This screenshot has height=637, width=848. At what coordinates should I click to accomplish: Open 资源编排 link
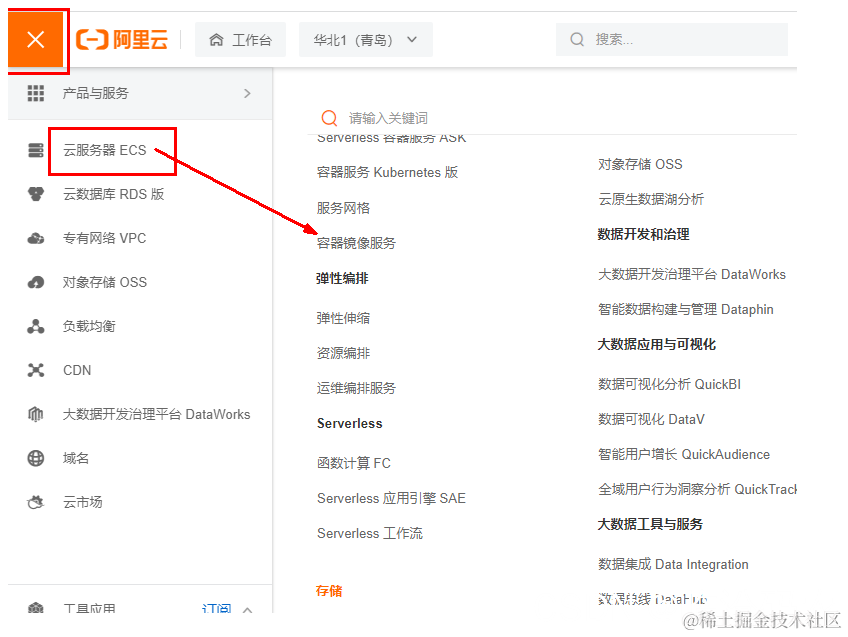tap(343, 353)
